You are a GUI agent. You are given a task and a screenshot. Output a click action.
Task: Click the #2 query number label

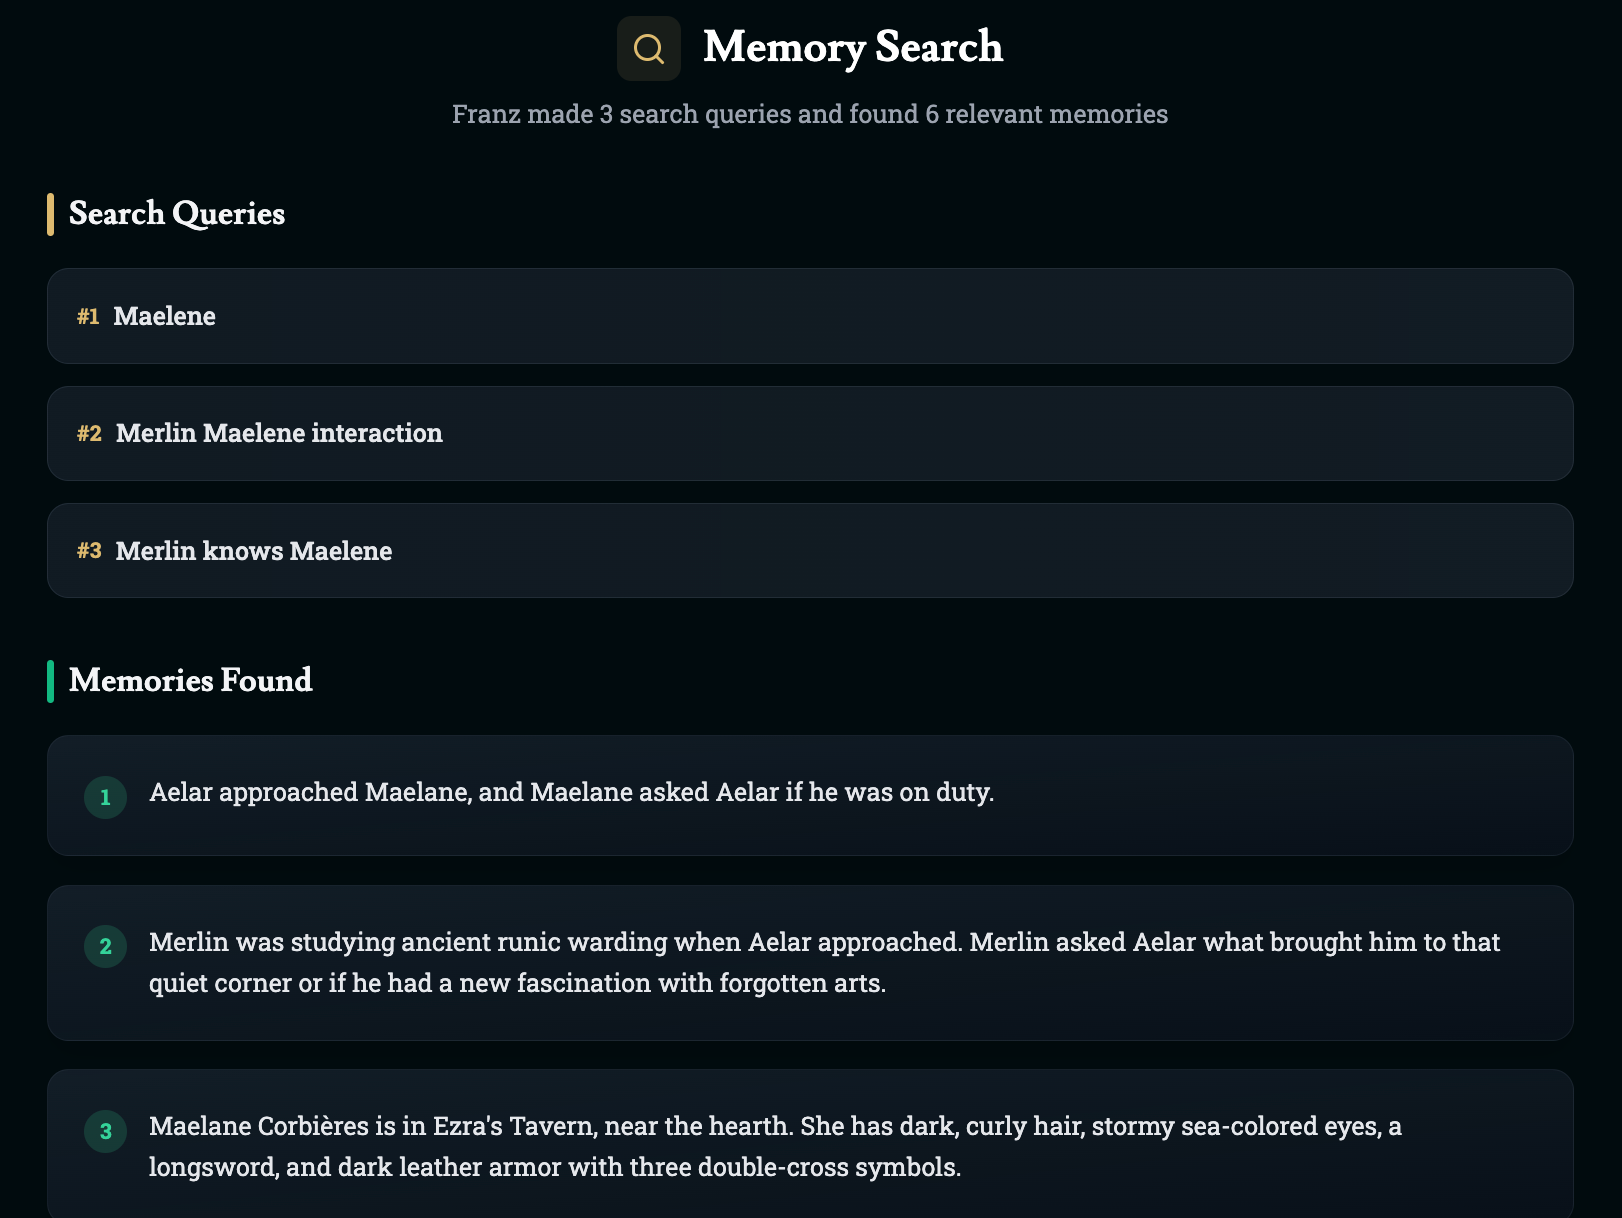[x=89, y=434]
